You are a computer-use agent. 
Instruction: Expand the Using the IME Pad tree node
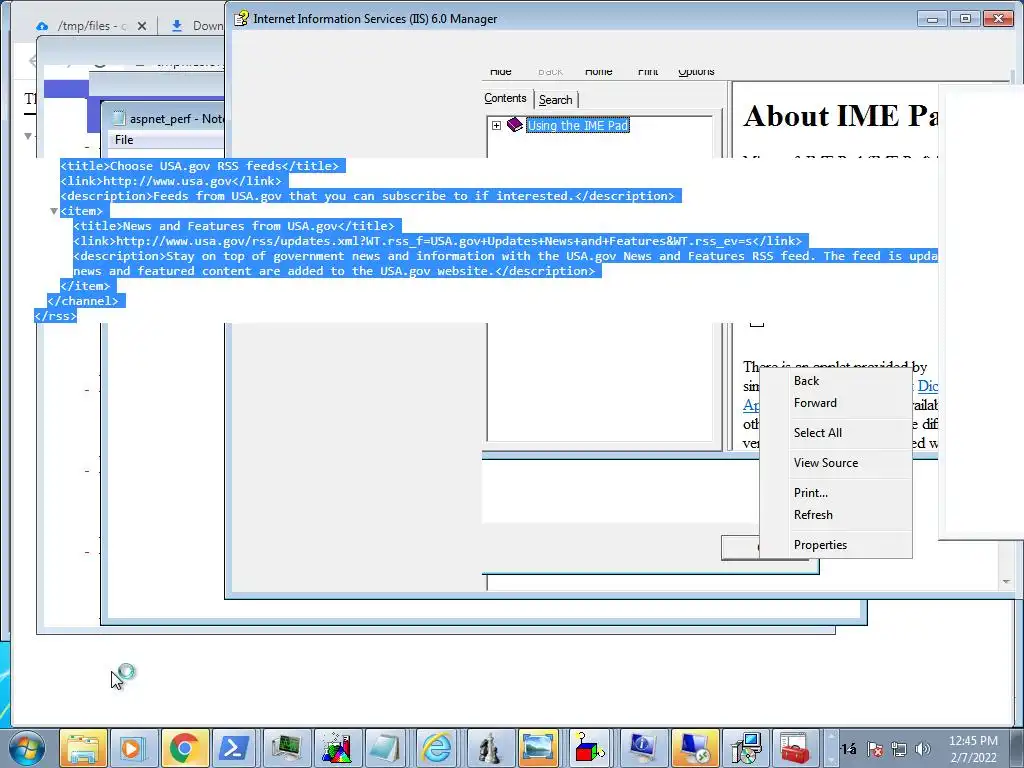tap(496, 125)
